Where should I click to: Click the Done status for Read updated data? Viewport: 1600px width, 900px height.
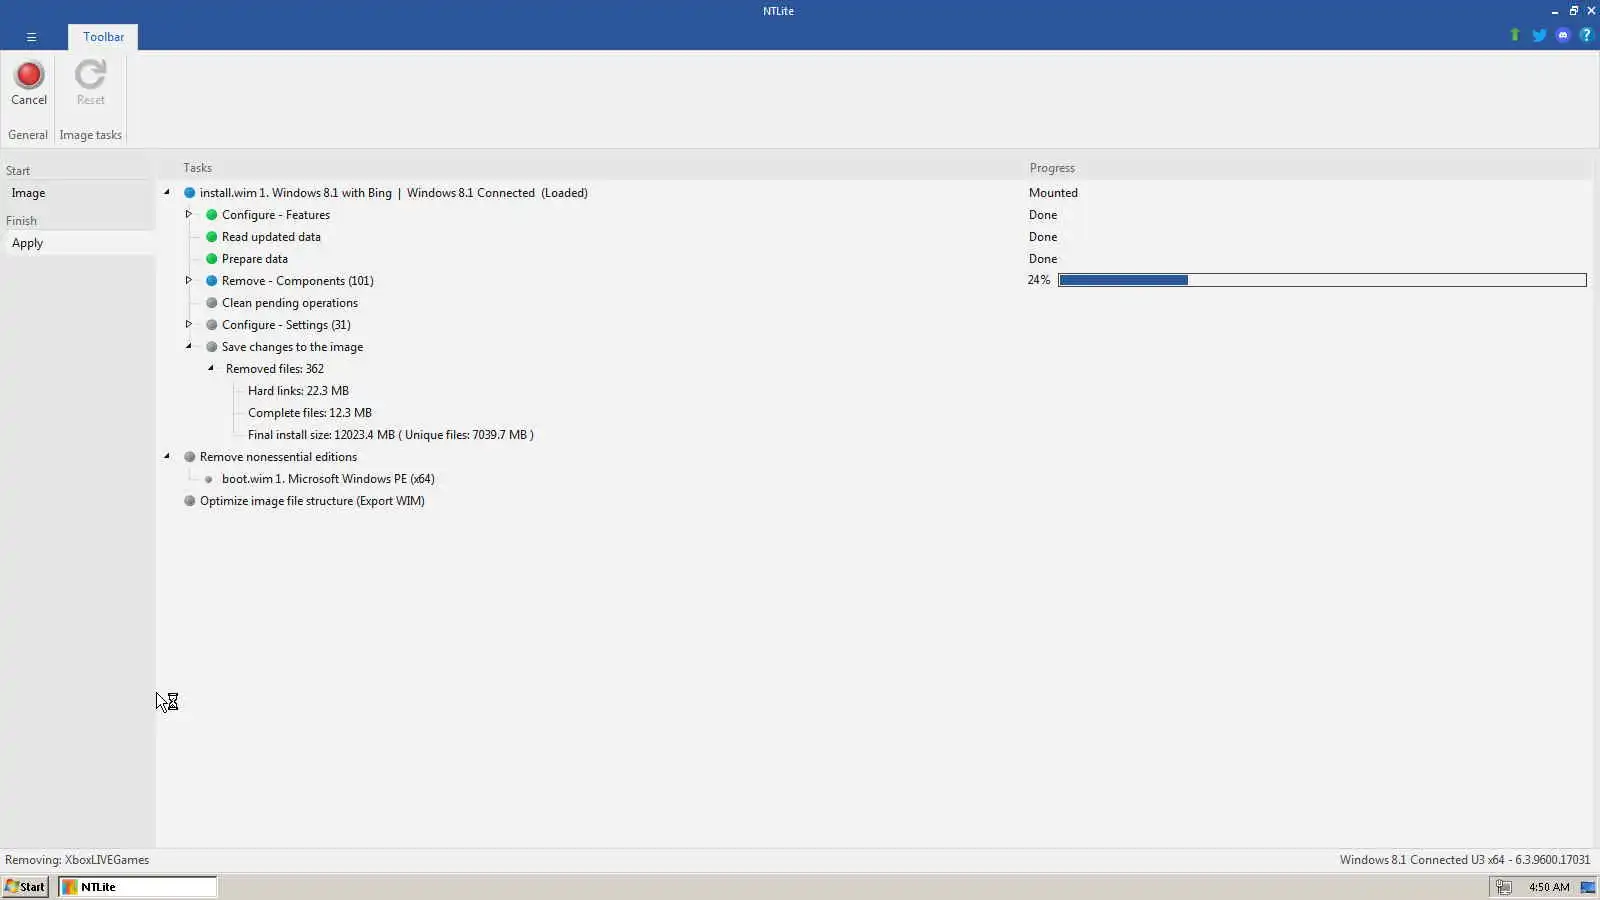(x=1042, y=237)
